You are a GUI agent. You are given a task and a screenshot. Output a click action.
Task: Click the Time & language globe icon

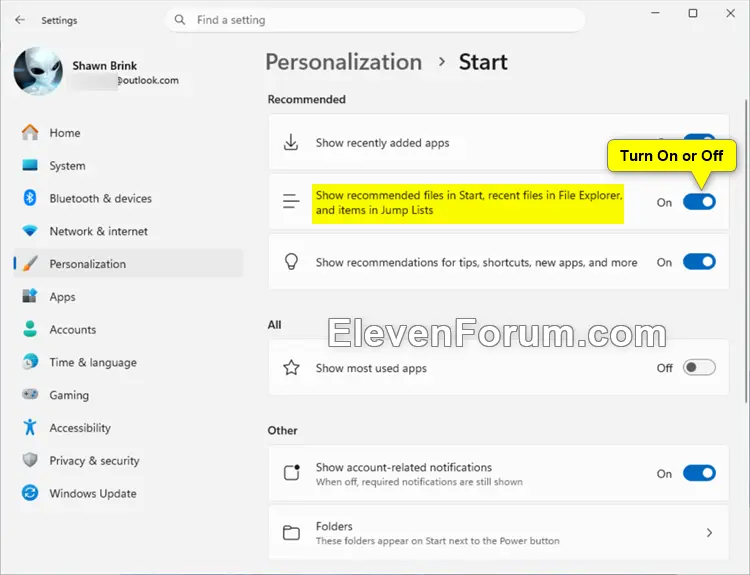30,362
